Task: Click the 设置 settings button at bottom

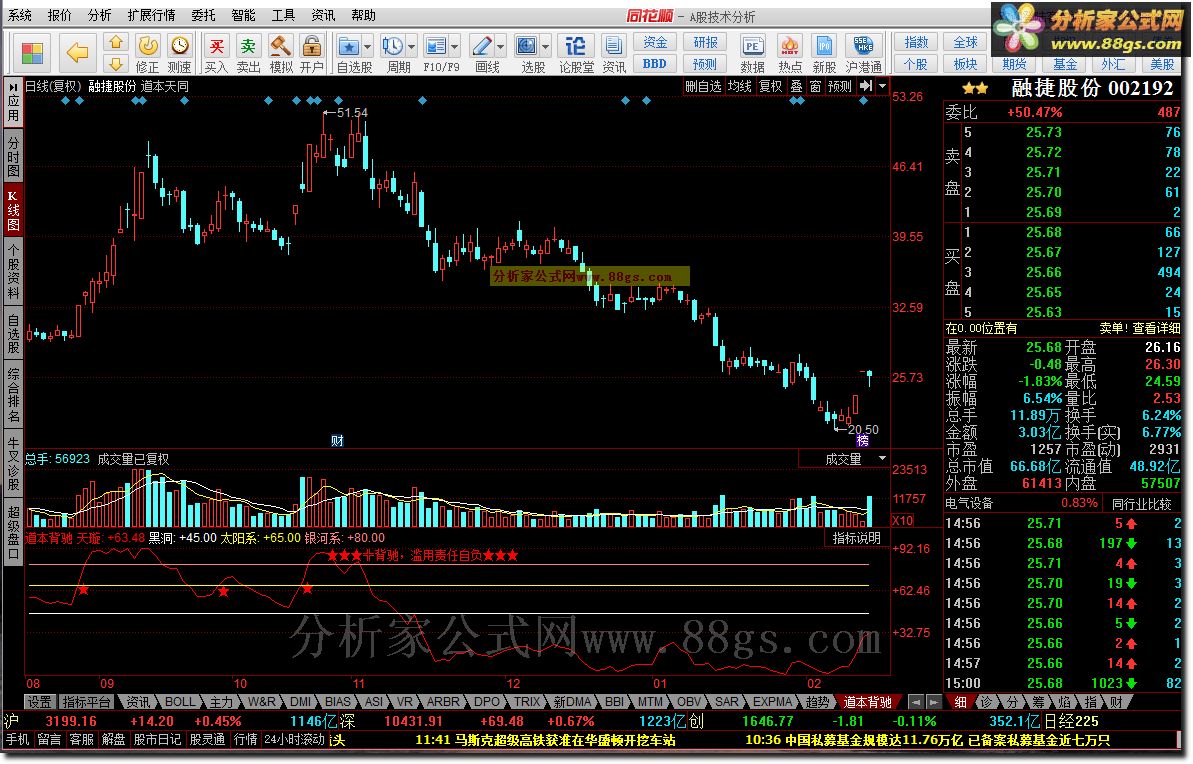Action: click(40, 702)
